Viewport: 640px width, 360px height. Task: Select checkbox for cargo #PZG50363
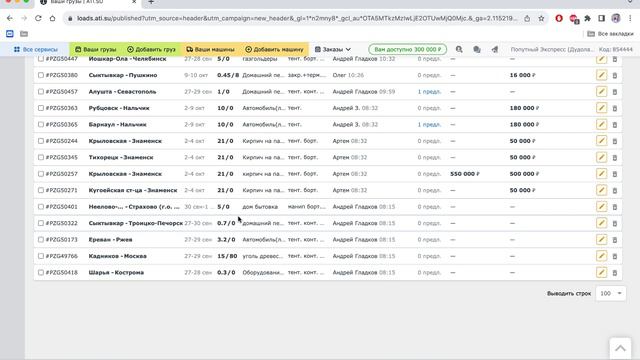41,108
